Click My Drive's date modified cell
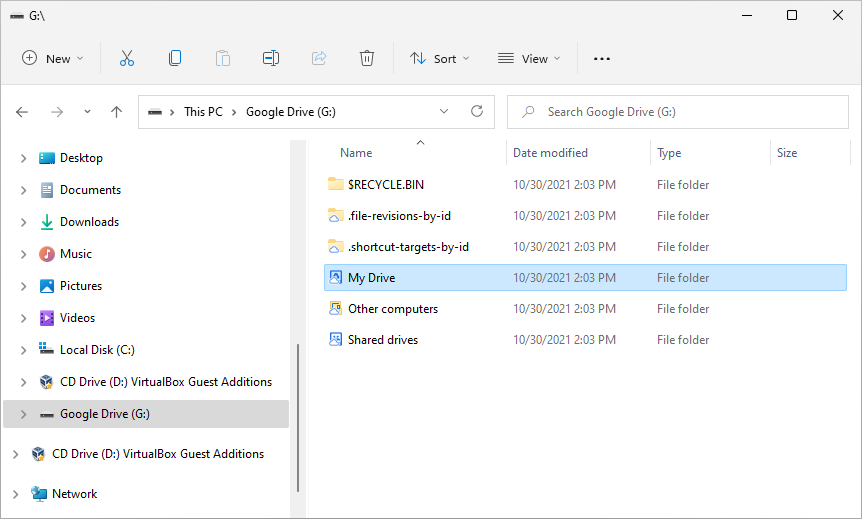The height and width of the screenshot is (519, 862). [x=564, y=278]
